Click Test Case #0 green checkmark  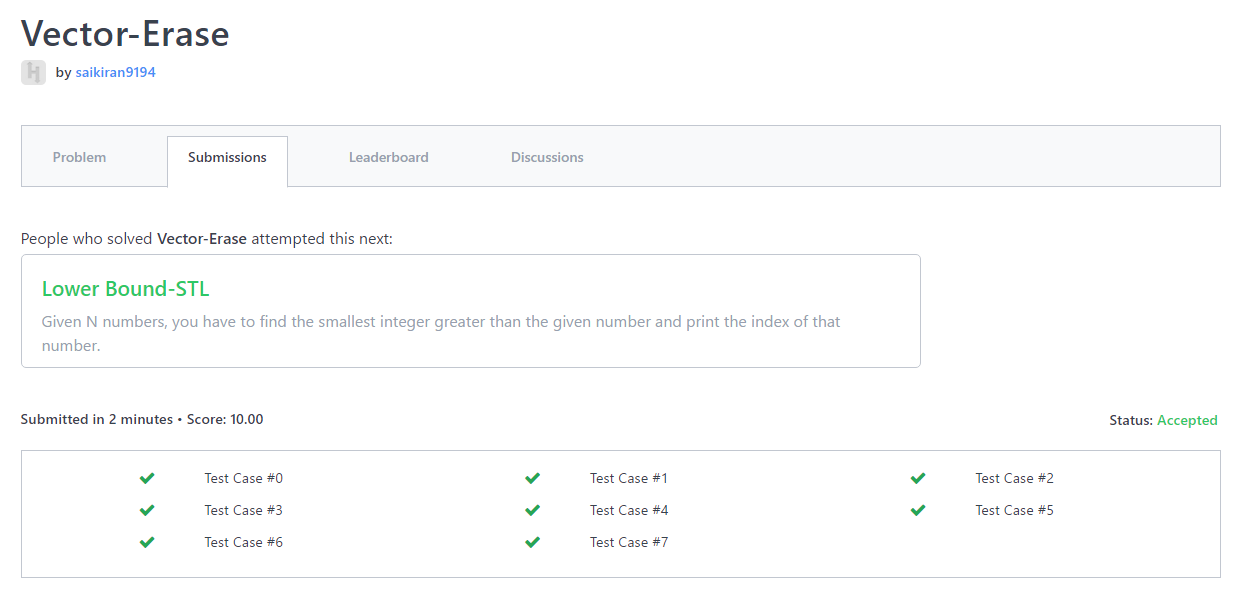tap(147, 478)
